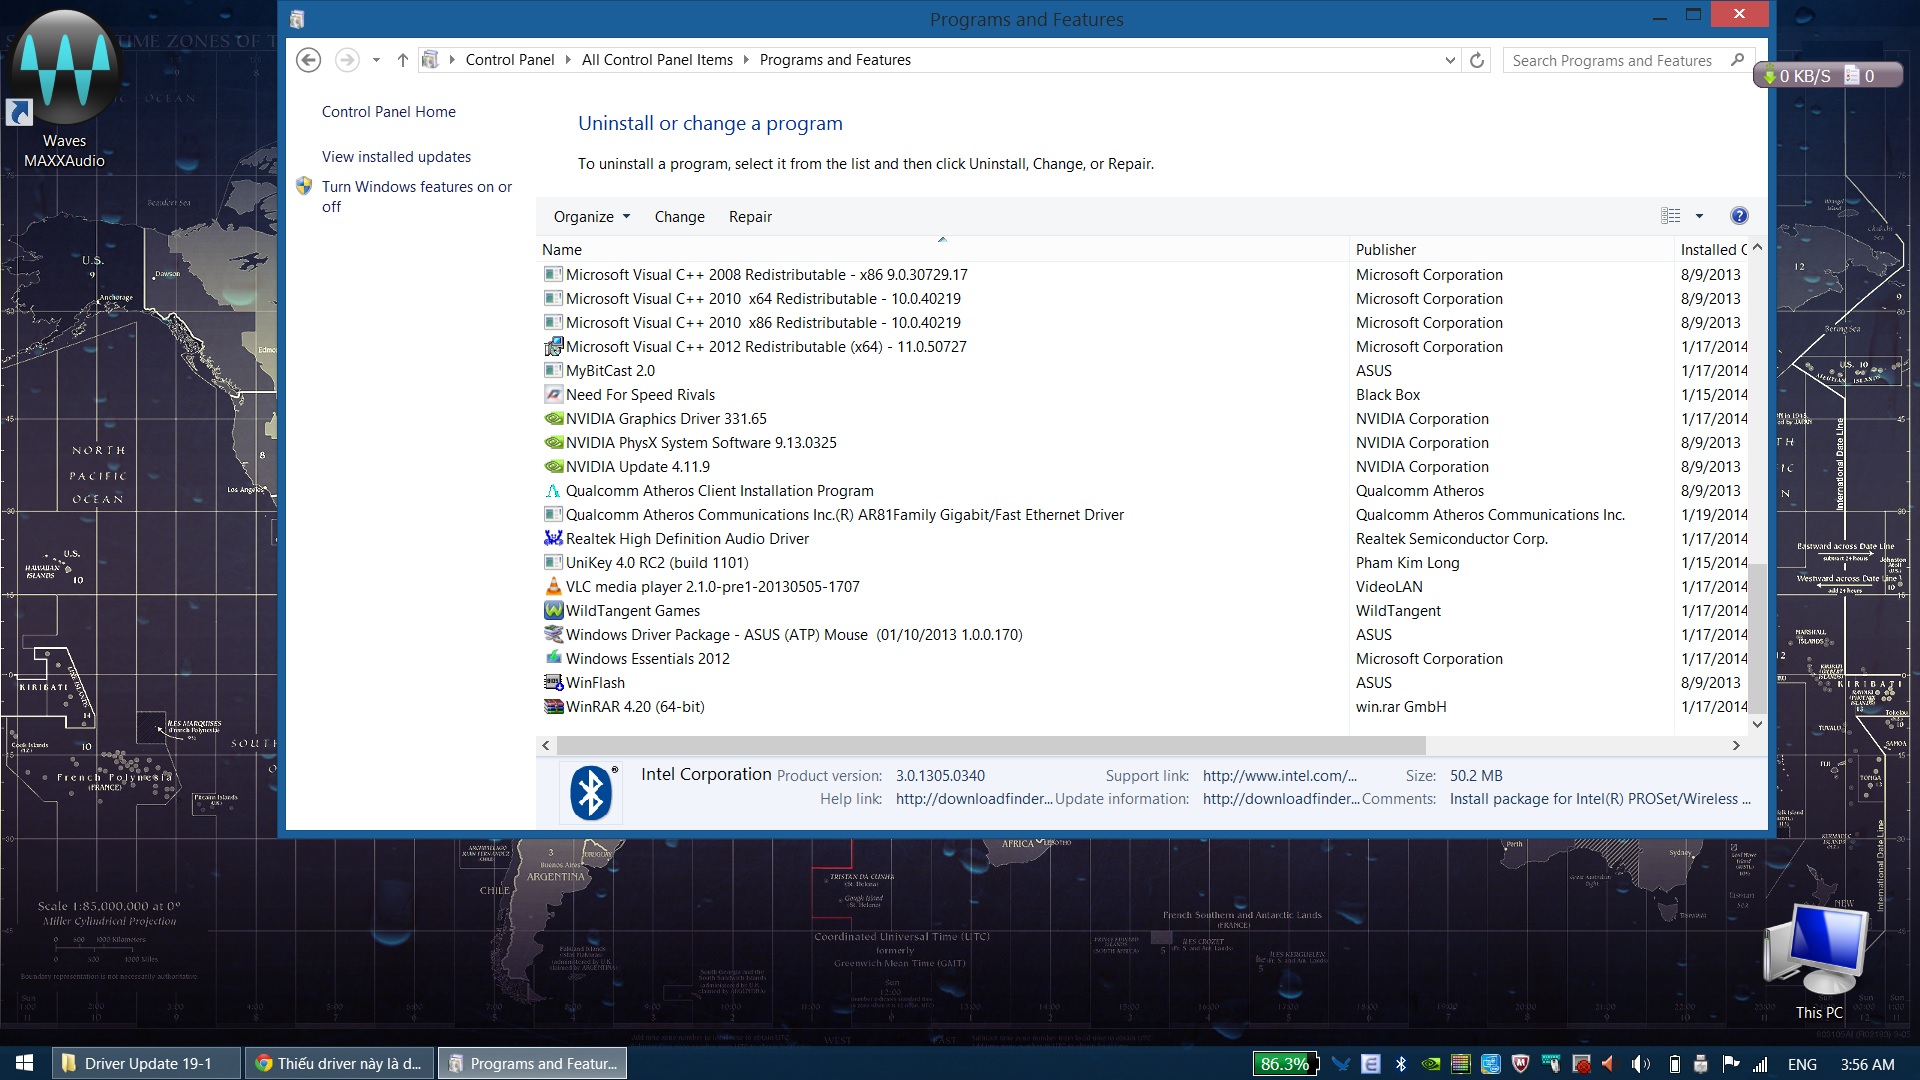Click the WinRAR 4.20 books icon
The image size is (1920, 1080).
coord(553,707)
